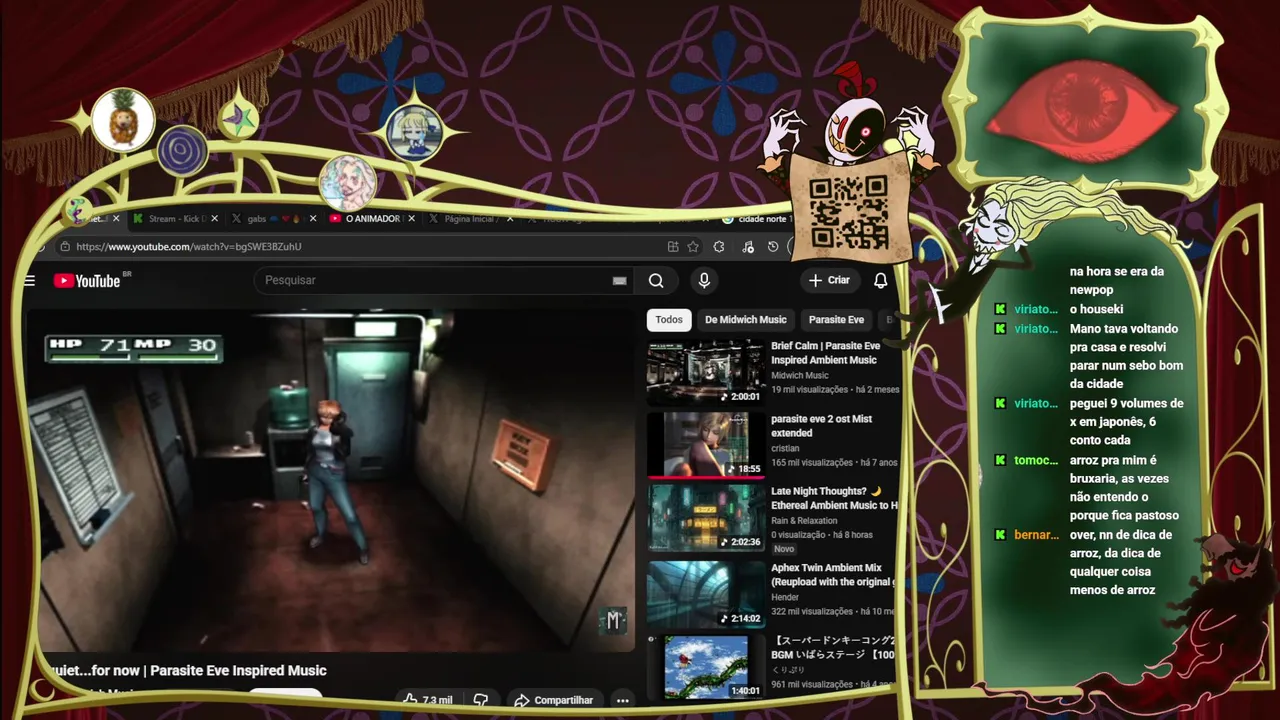Screen dimensions: 1280x720
Task: Open Brief Calm Parasite Eve title link
Action: pos(826,353)
